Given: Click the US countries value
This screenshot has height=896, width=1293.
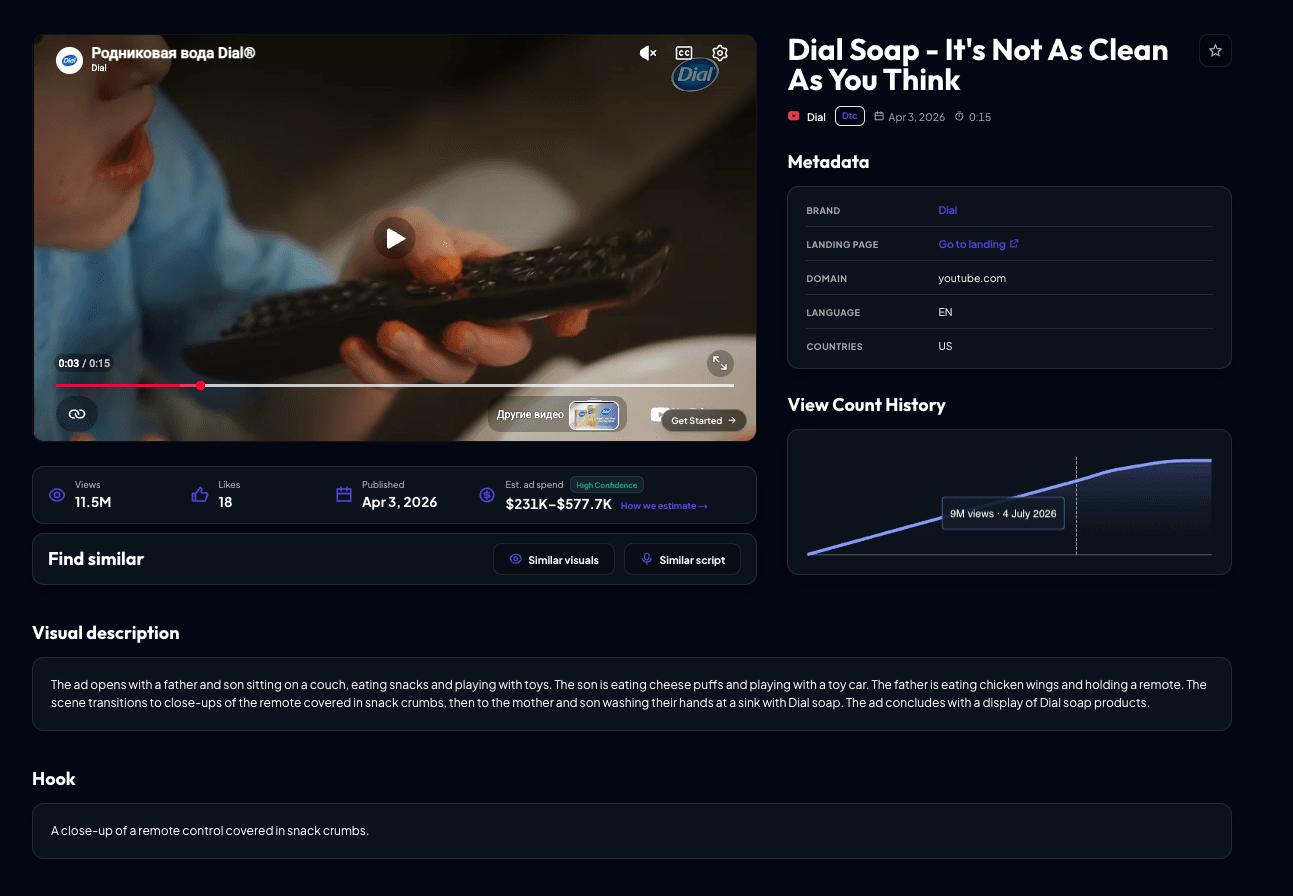Looking at the screenshot, I should 946,346.
